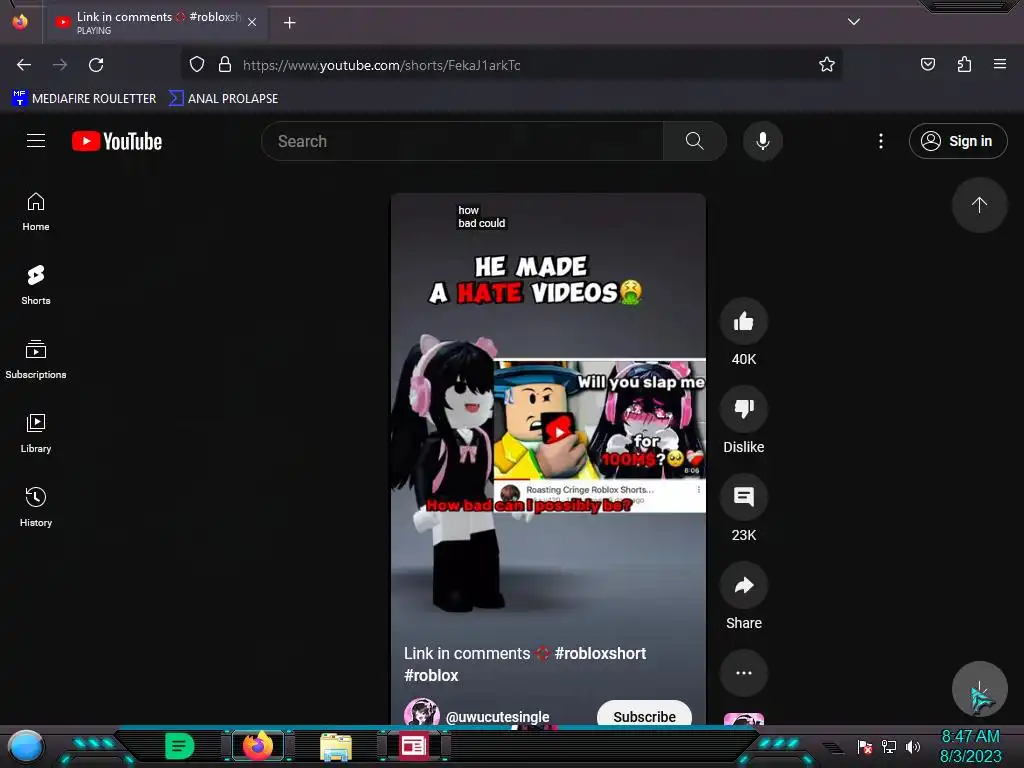Open the second bookmark on the bookmarks toolbar
The image size is (1024, 768).
tap(223, 99)
